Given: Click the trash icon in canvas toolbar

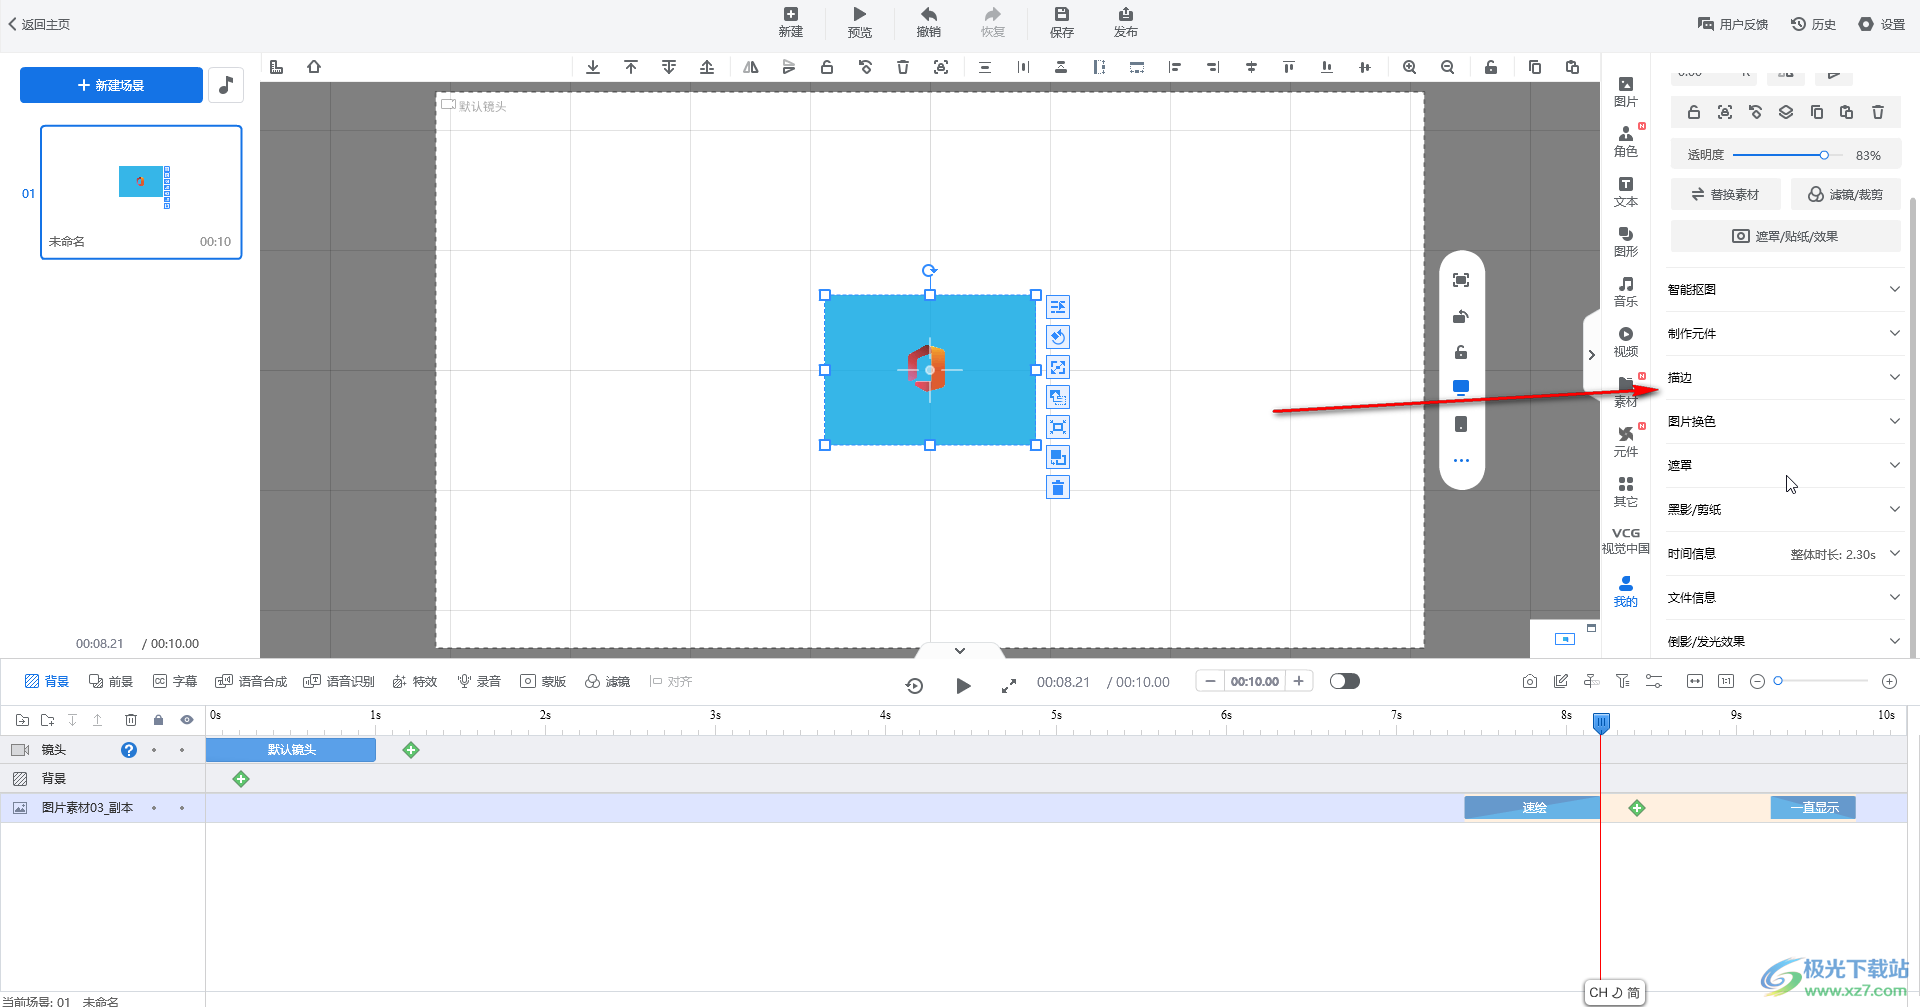Looking at the screenshot, I should point(903,67).
